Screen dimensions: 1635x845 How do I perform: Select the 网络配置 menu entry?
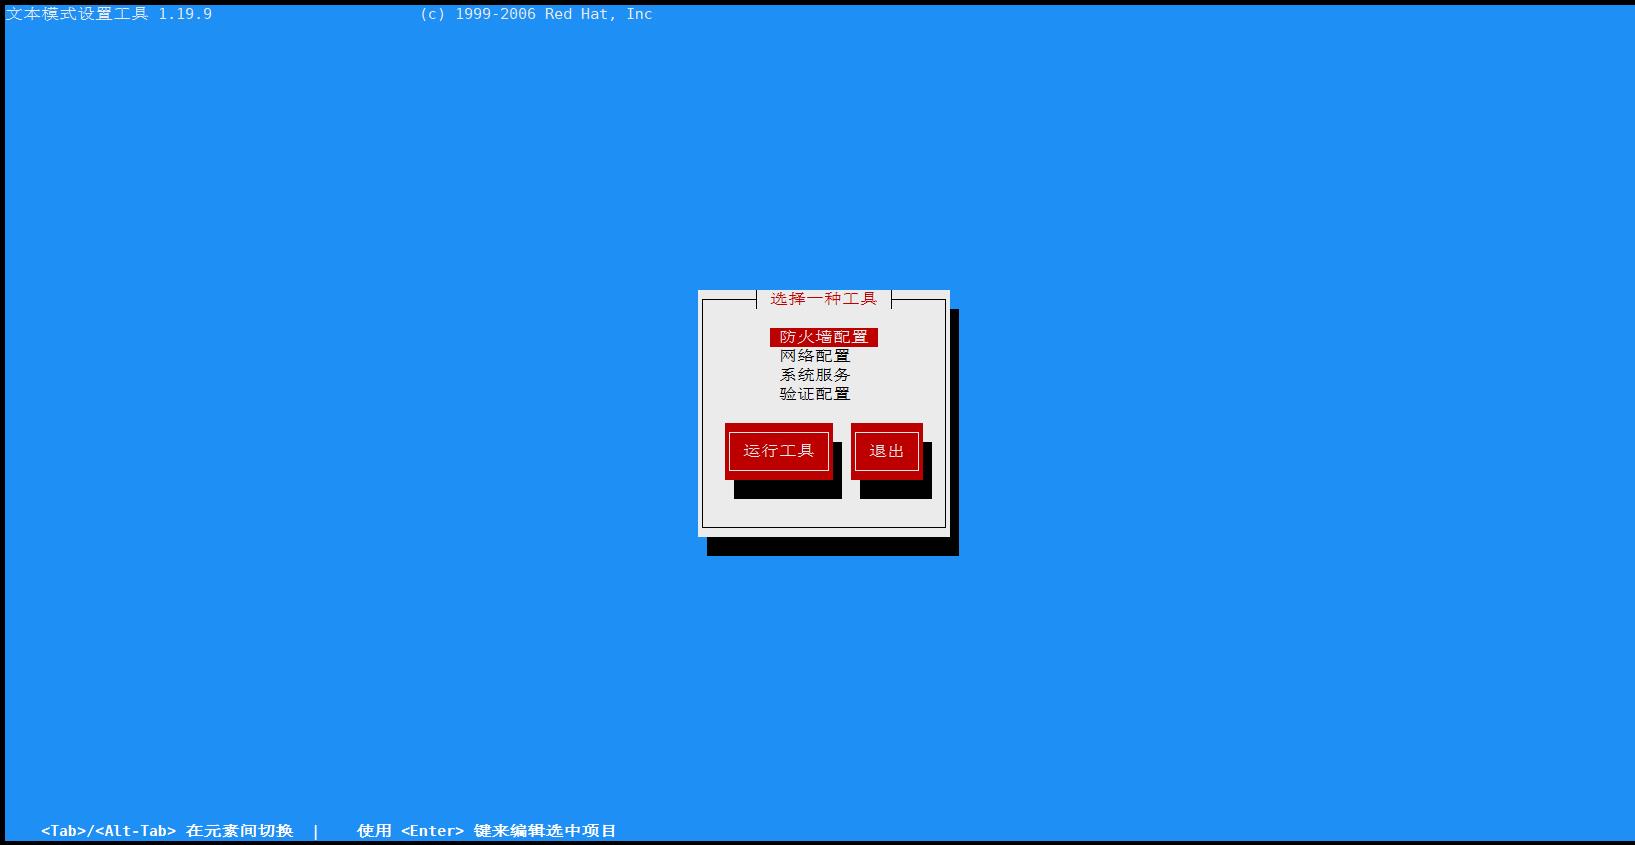[815, 356]
